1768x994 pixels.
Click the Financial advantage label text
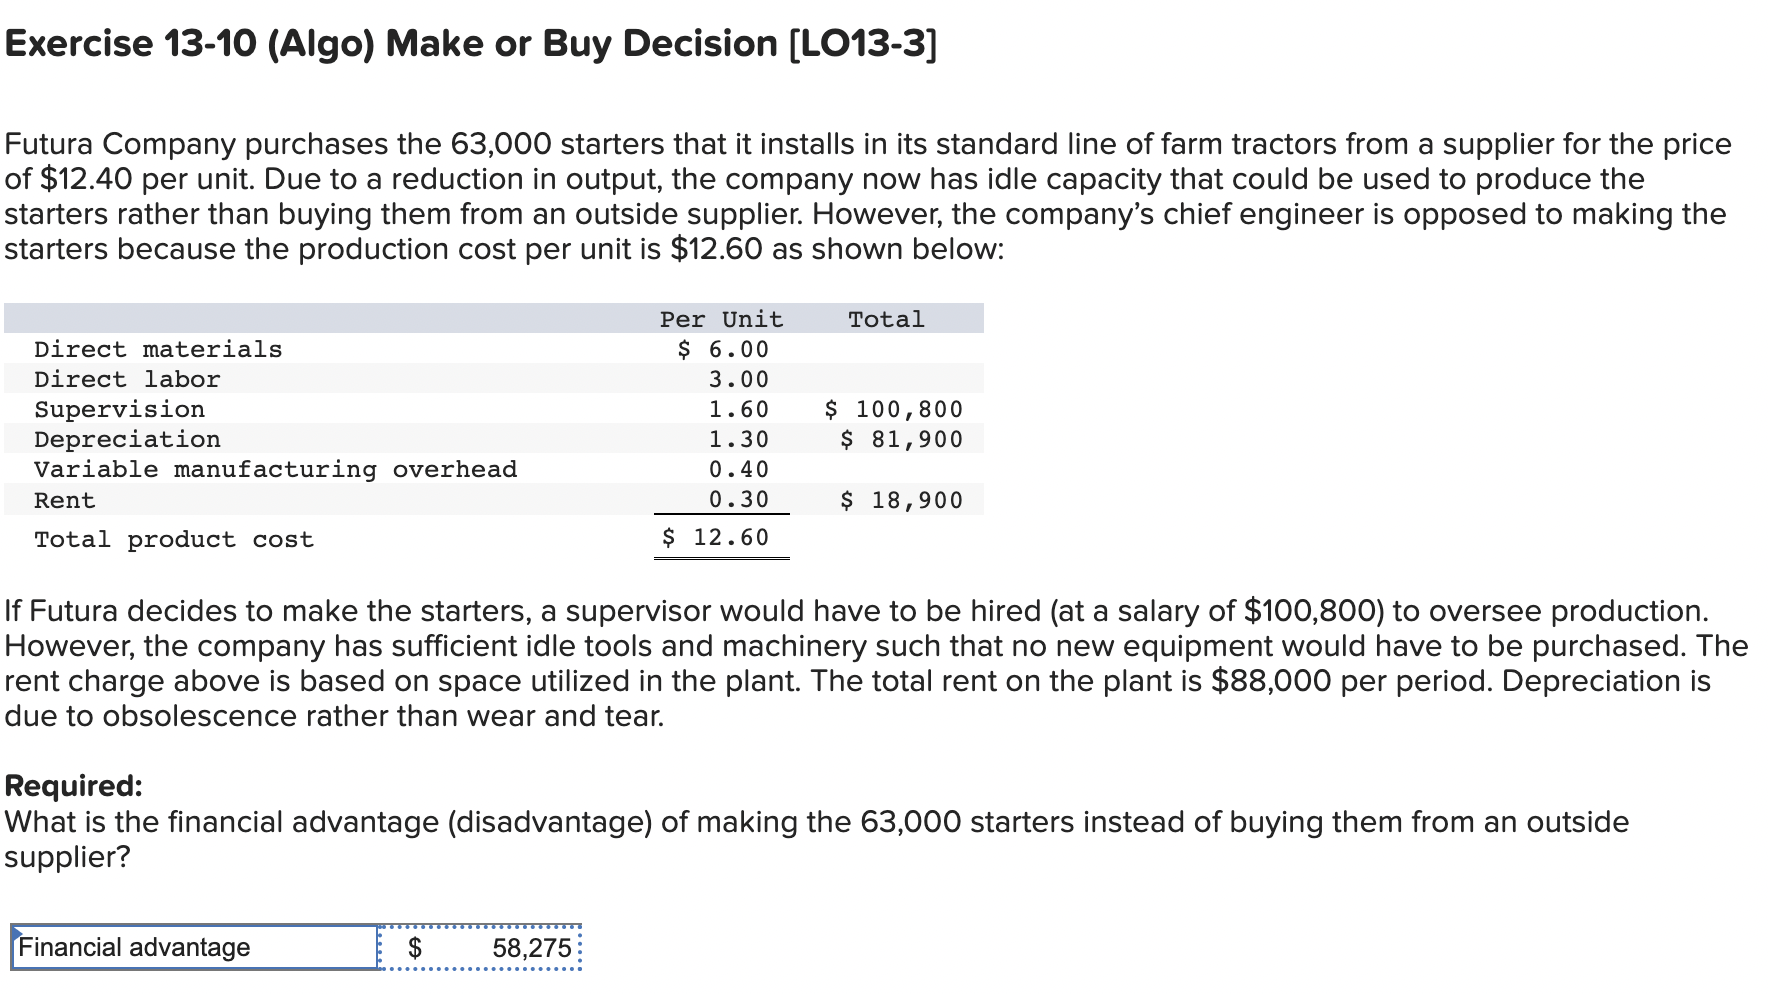135,947
